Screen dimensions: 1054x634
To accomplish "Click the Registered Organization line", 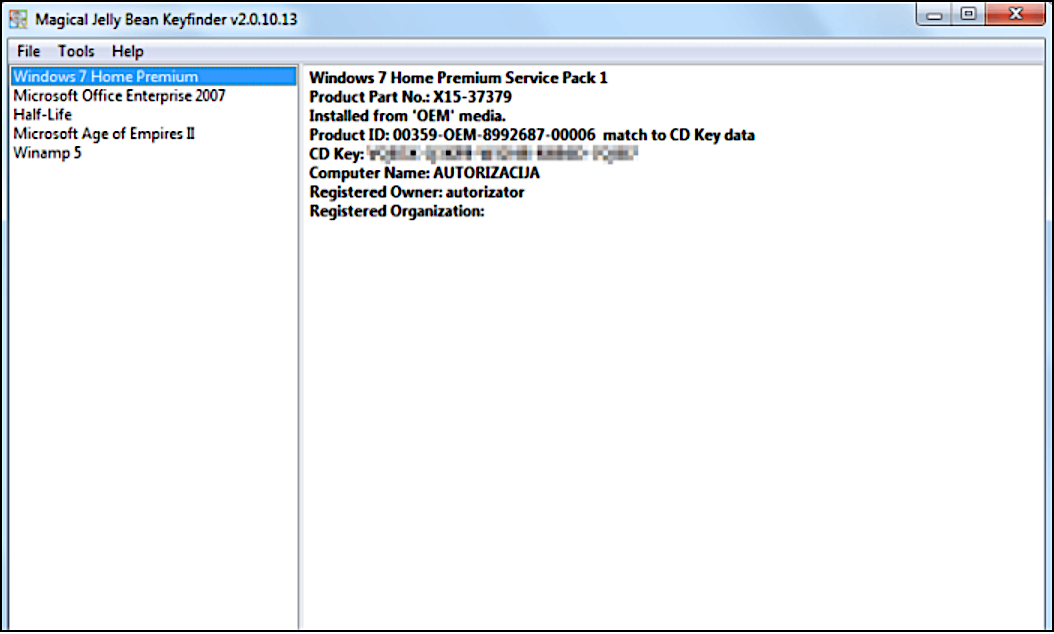I will [x=396, y=211].
